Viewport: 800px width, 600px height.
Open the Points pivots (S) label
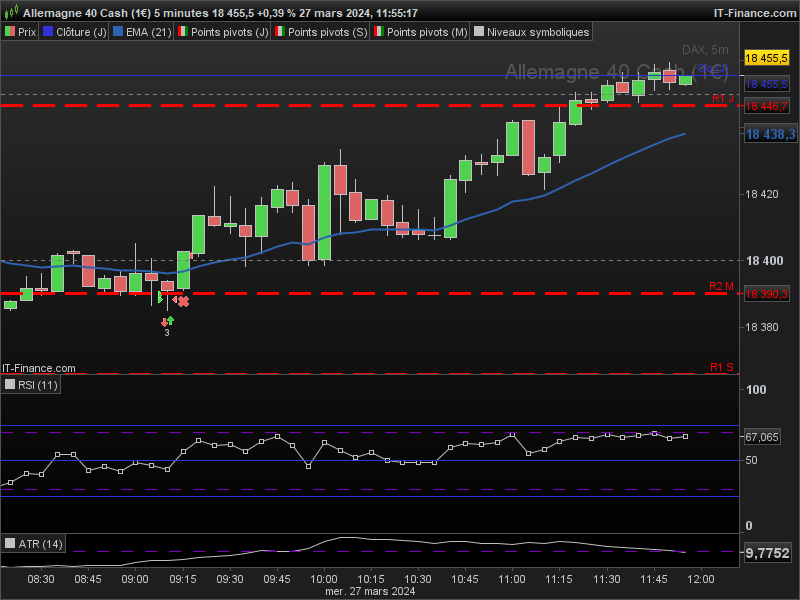[x=328, y=32]
